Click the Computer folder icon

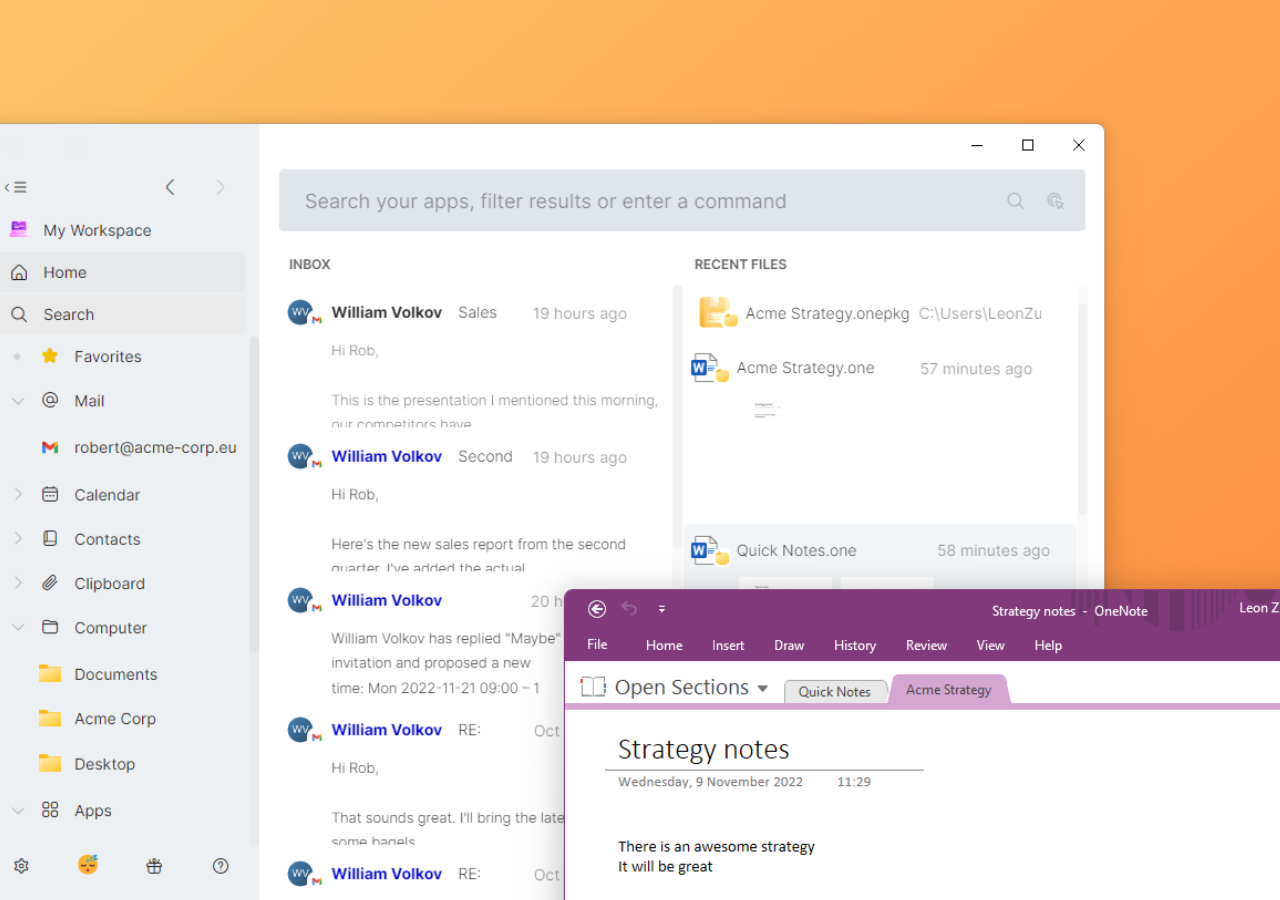tap(50, 627)
